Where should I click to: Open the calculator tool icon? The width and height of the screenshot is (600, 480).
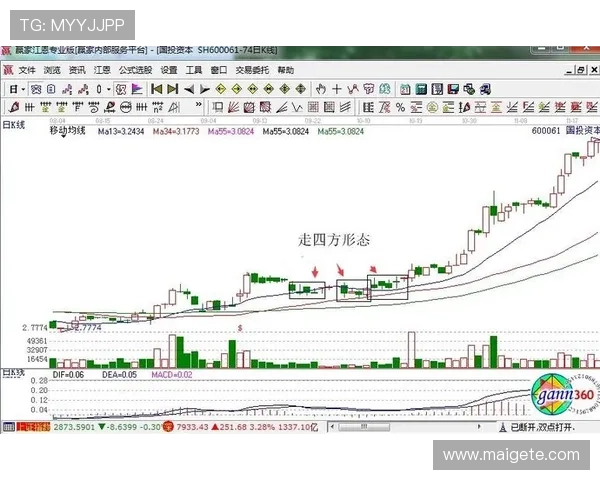point(421,90)
